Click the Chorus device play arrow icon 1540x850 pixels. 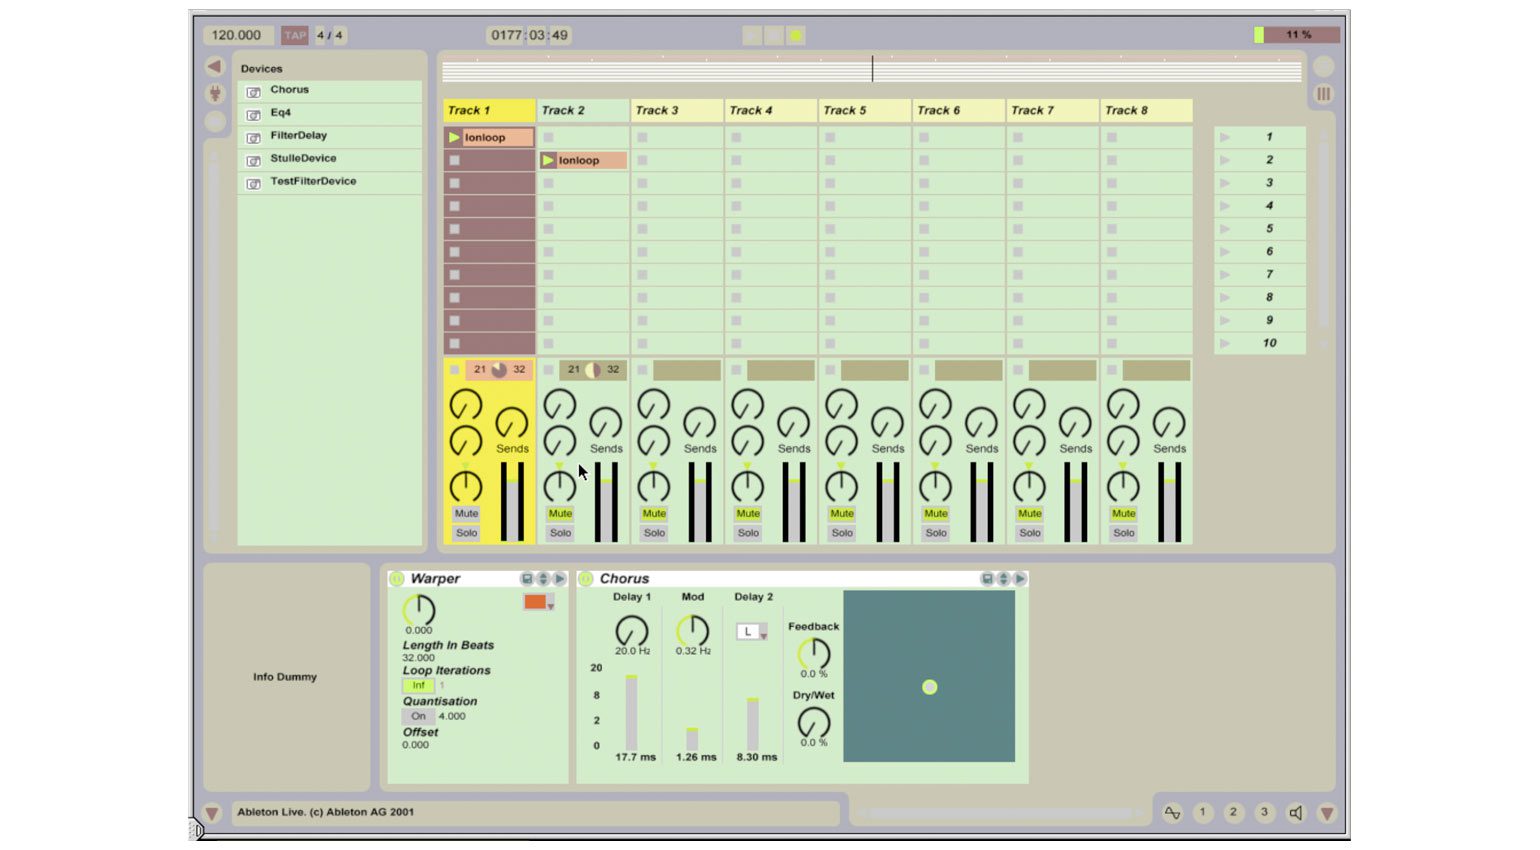tap(1019, 579)
